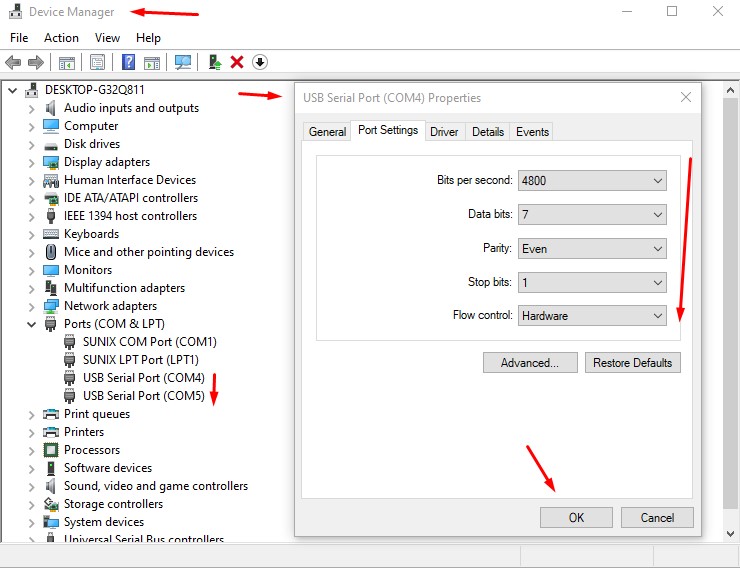Switch to the Events tab
Viewport: 740px width, 568px height.
[x=532, y=132]
